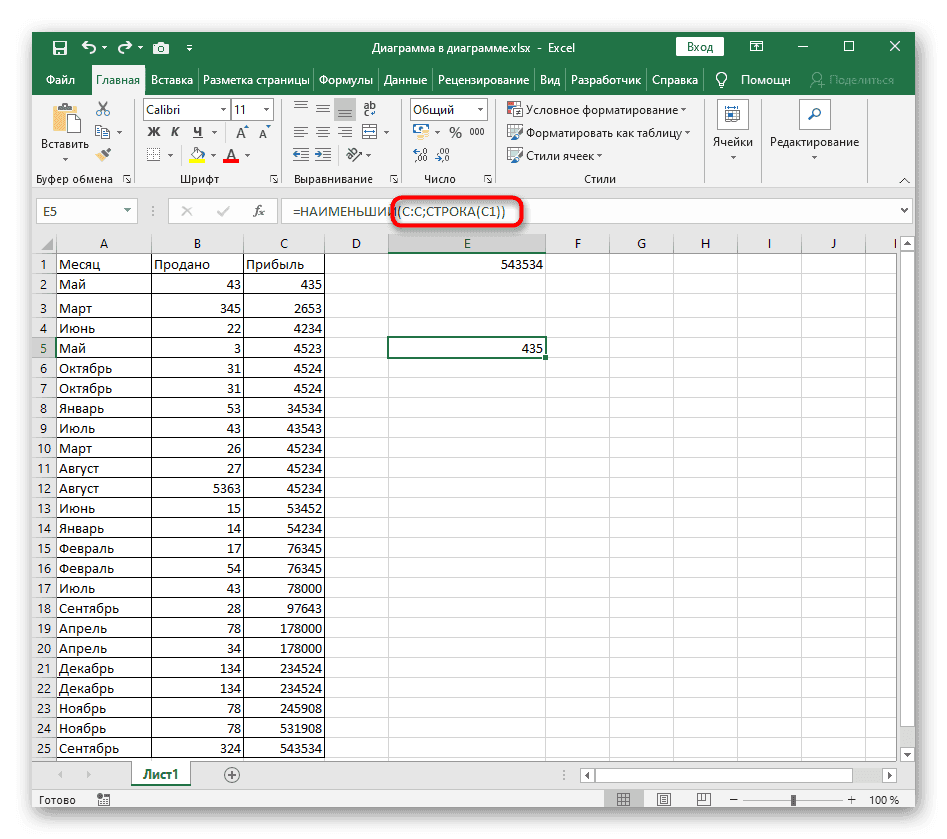Click the Cut scissors icon

(x=103, y=110)
